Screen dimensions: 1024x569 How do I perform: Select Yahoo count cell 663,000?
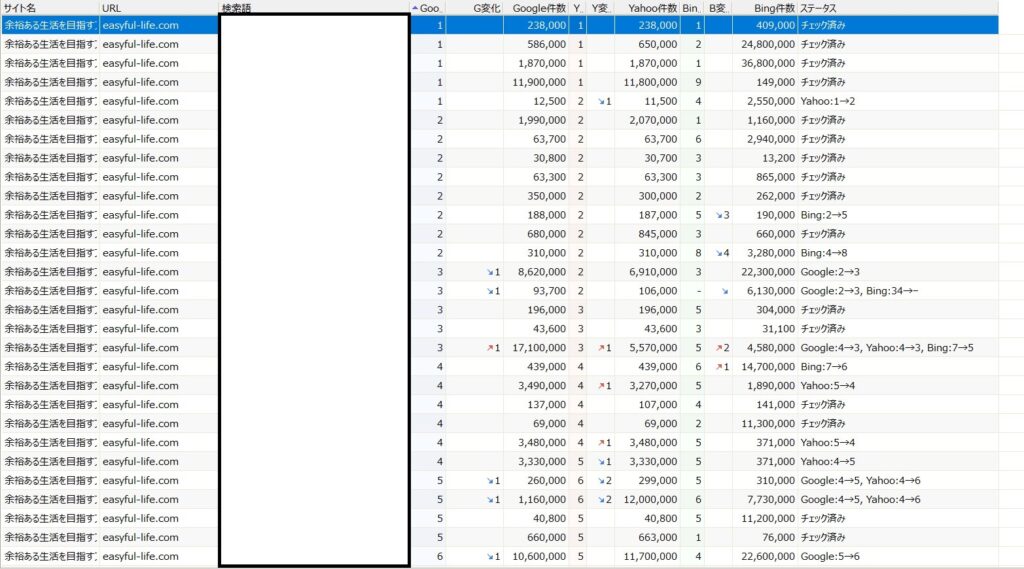pyautogui.click(x=658, y=537)
